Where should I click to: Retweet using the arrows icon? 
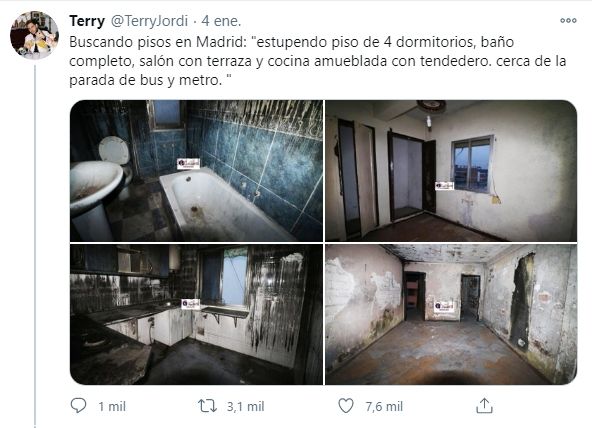[208, 406]
